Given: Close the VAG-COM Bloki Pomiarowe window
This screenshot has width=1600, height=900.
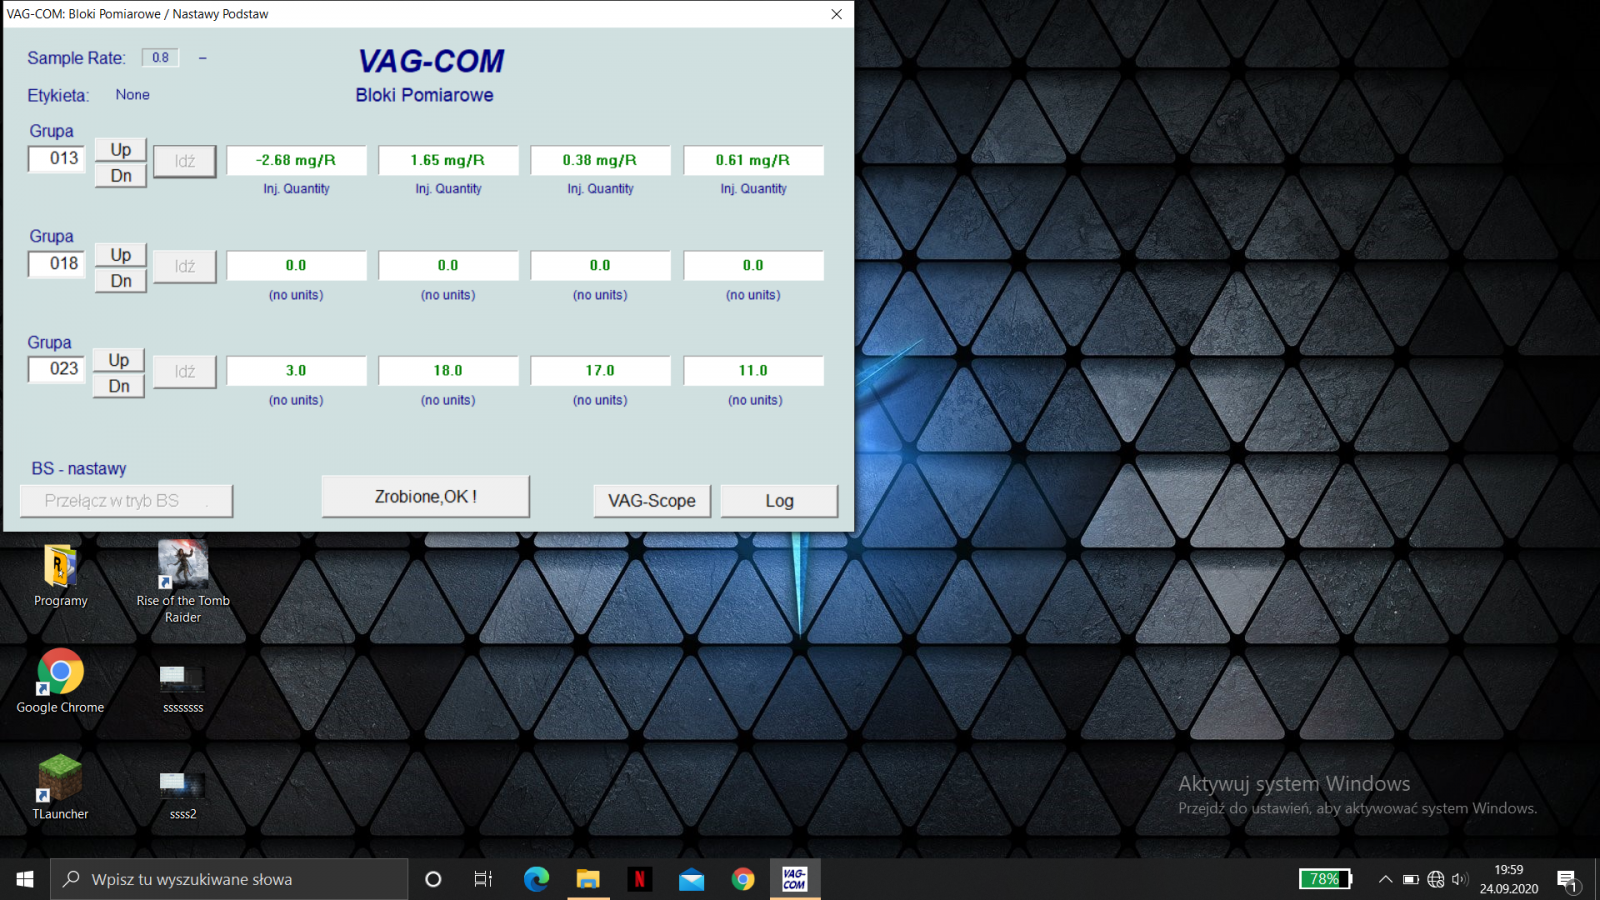Looking at the screenshot, I should [x=837, y=14].
